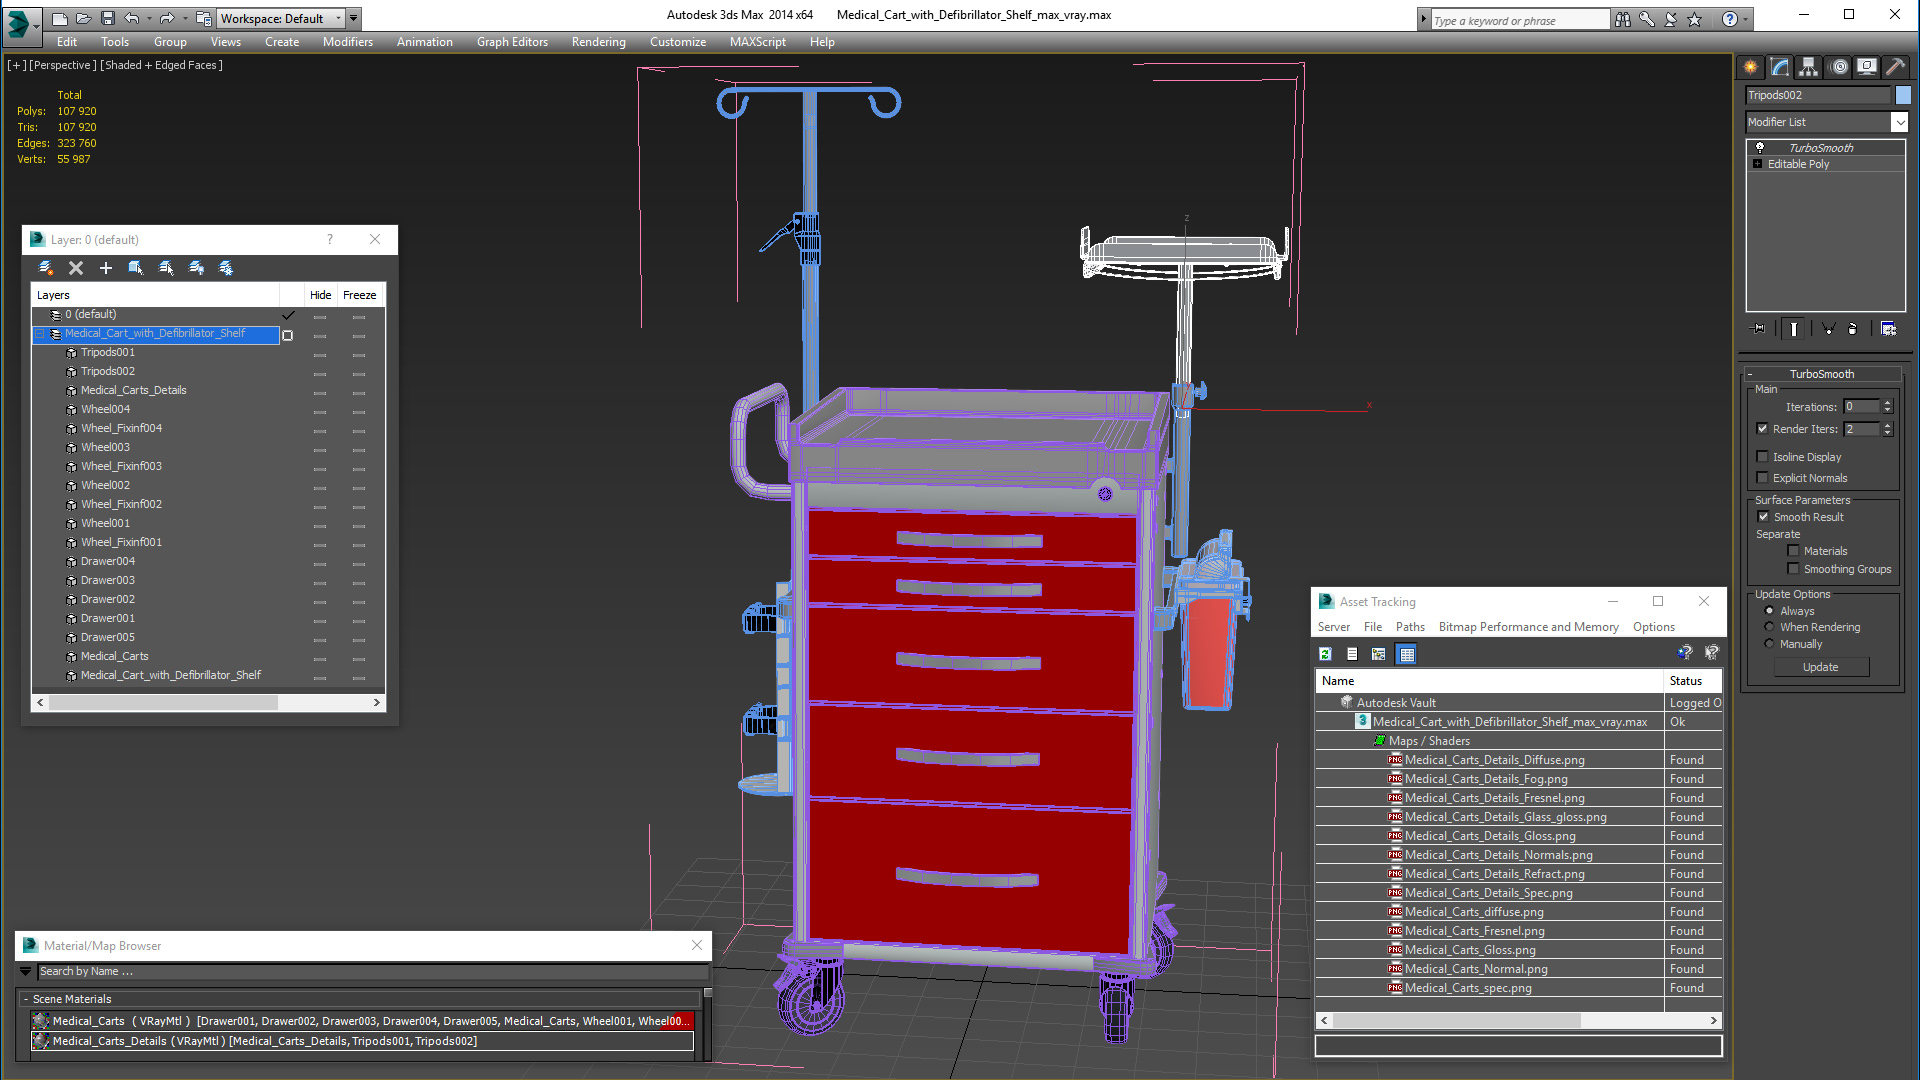This screenshot has width=1920, height=1080.
Task: Toggle TurboSmooth lightbulb visibility
Action: [x=1760, y=148]
